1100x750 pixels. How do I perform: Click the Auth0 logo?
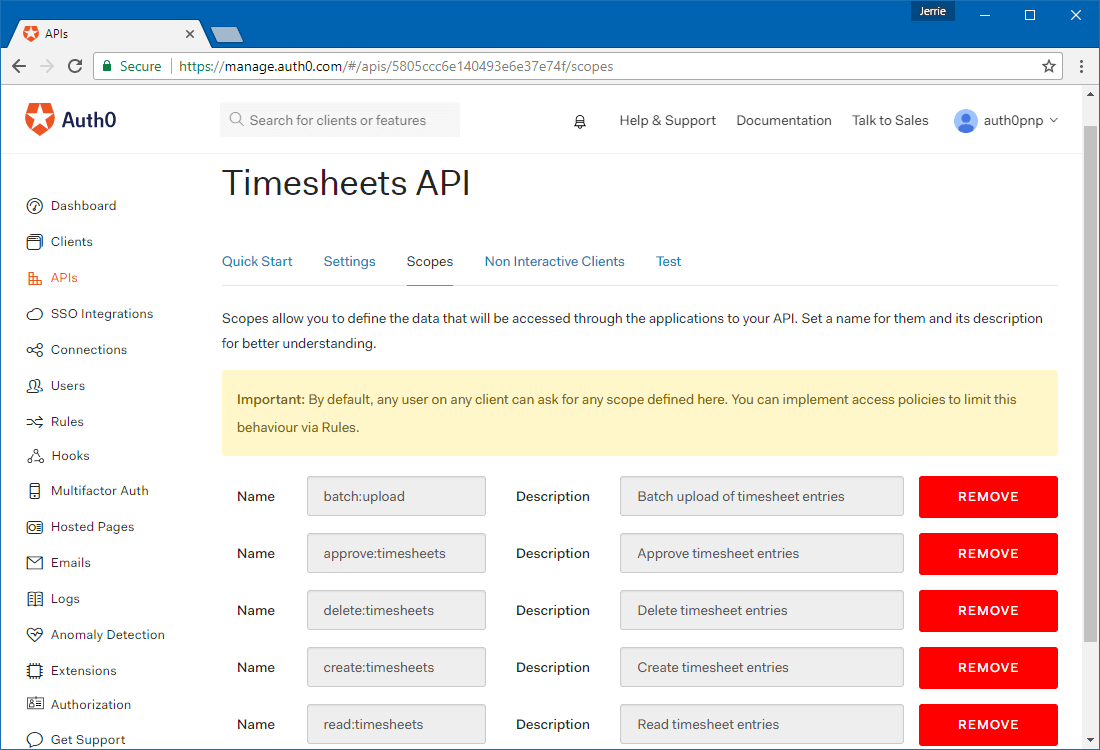[x=70, y=118]
